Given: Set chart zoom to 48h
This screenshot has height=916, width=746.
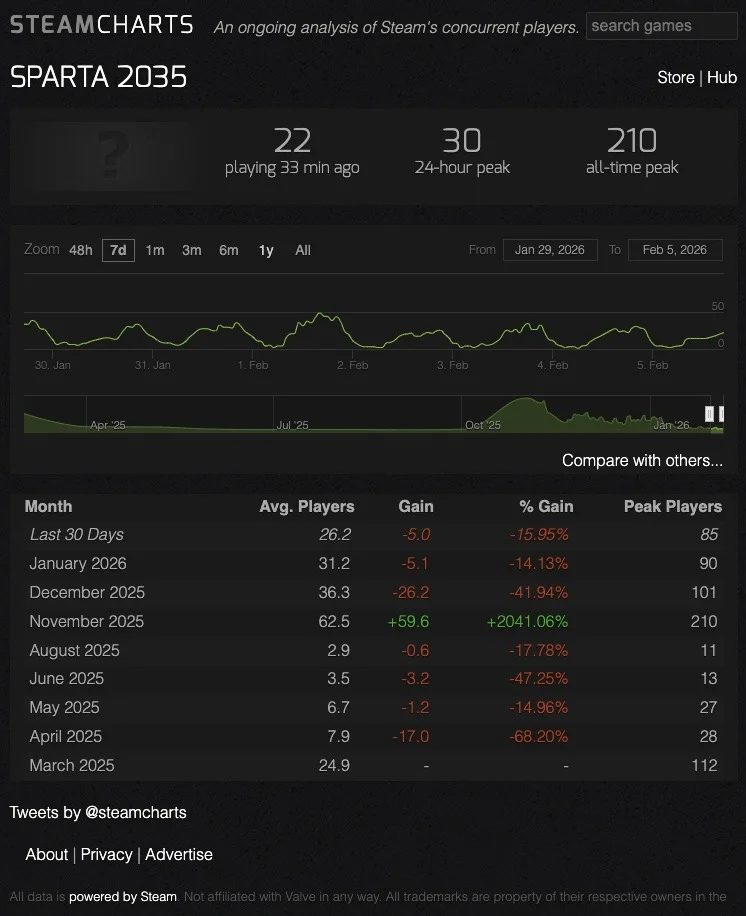Looking at the screenshot, I should point(81,250).
